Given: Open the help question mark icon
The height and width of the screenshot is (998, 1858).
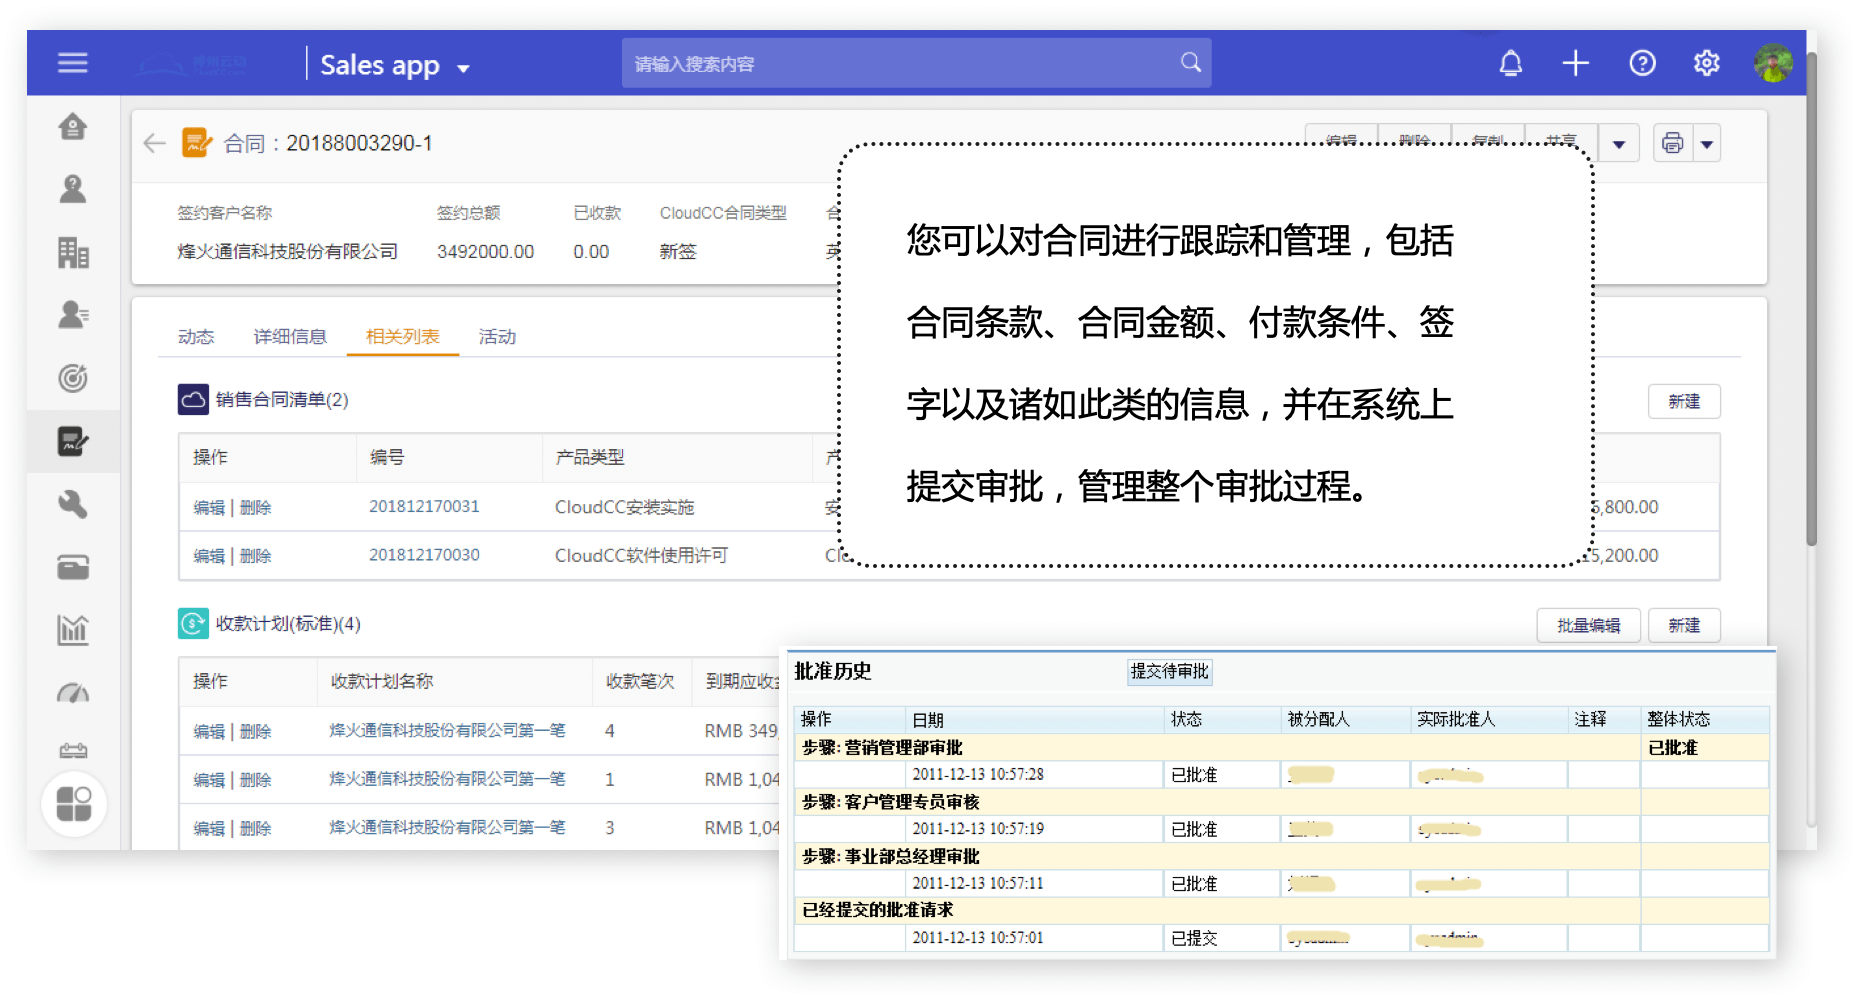Looking at the screenshot, I should tap(1642, 63).
